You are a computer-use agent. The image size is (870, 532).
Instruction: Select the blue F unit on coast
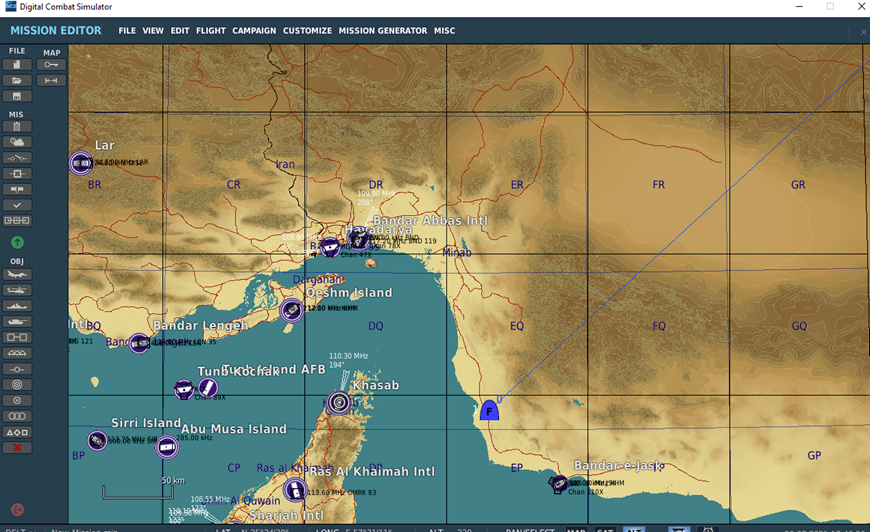click(x=489, y=411)
